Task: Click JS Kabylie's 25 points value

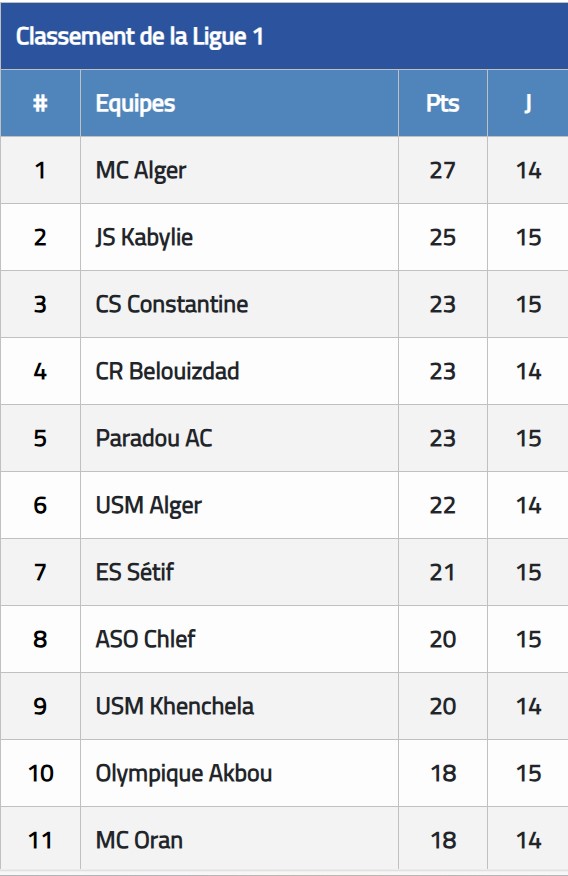Action: click(x=443, y=237)
